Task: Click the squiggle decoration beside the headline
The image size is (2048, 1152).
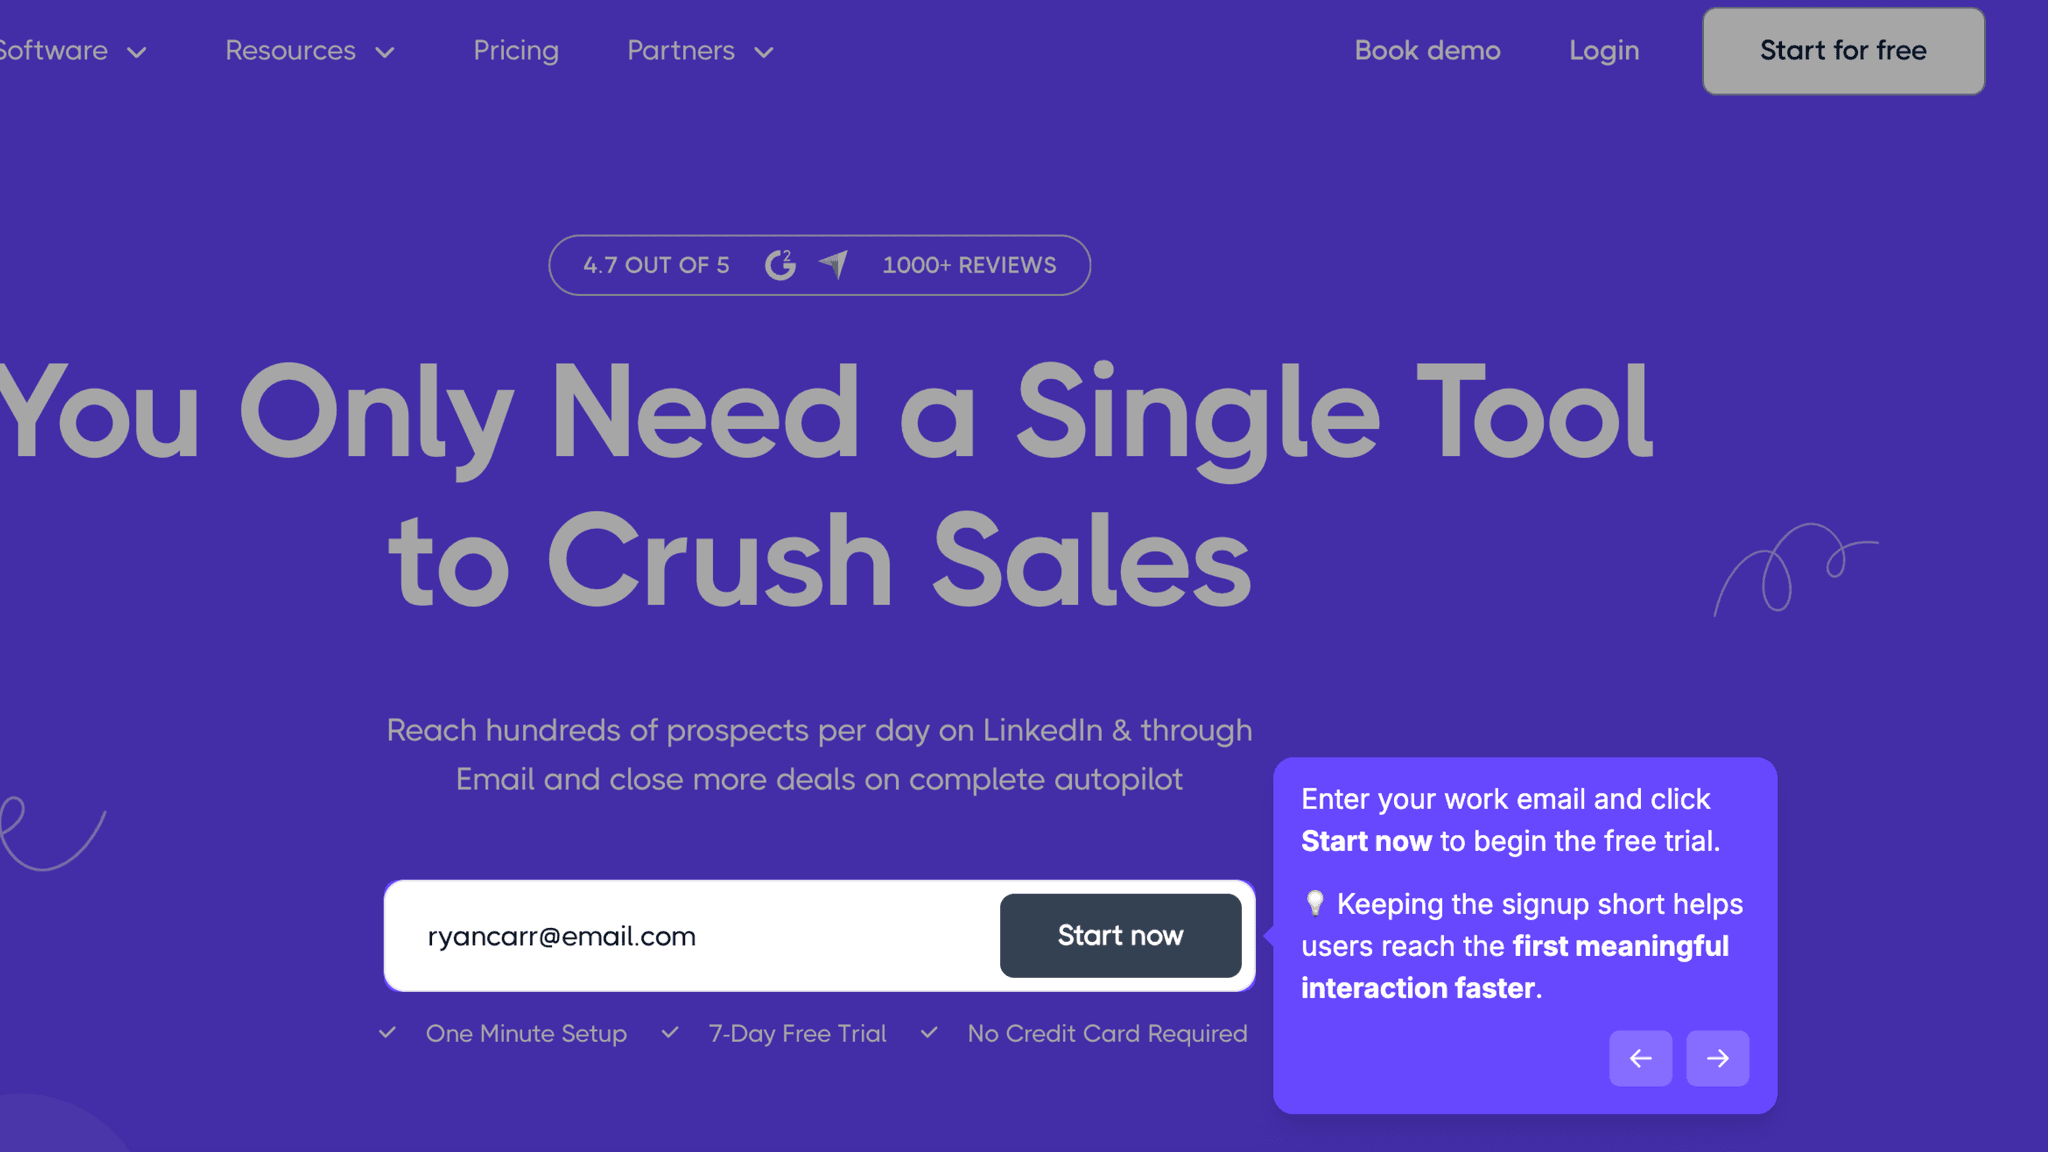Action: tap(1795, 568)
